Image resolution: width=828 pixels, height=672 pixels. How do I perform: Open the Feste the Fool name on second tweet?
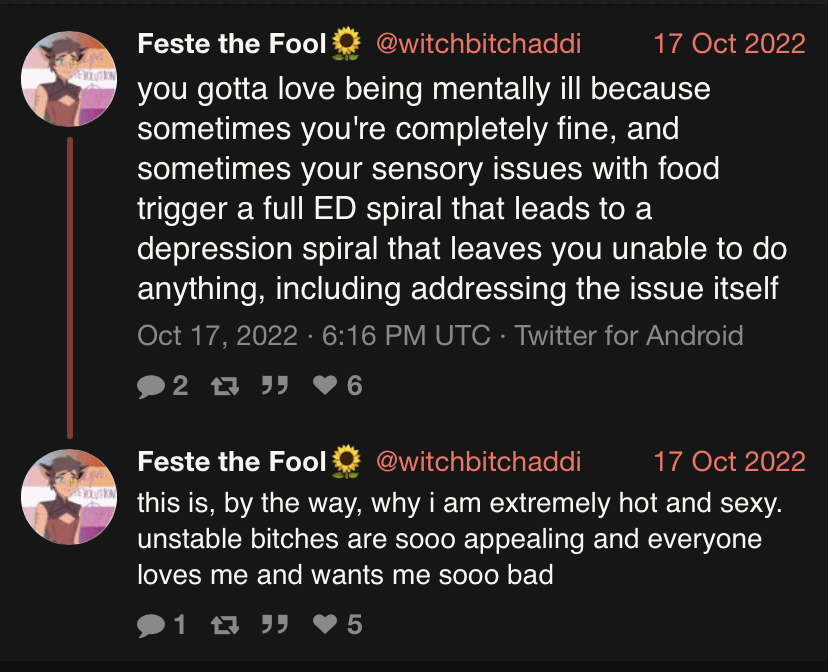click(x=233, y=462)
